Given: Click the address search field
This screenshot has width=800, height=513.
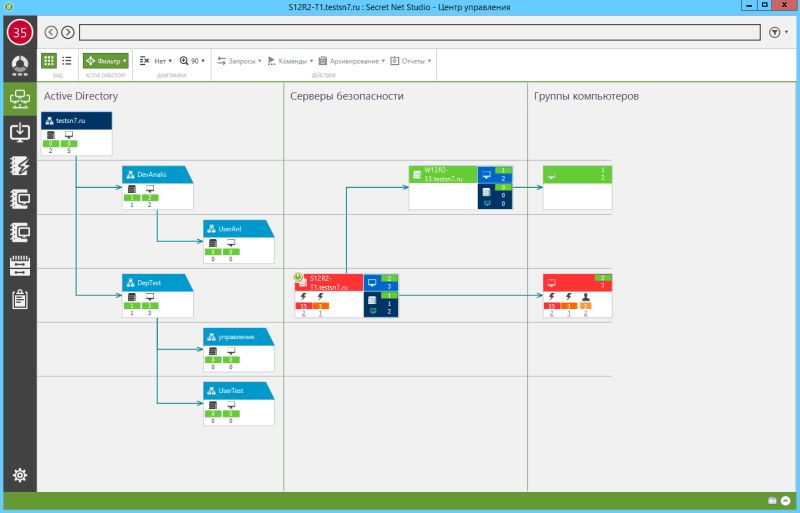Looking at the screenshot, I should [x=419, y=33].
